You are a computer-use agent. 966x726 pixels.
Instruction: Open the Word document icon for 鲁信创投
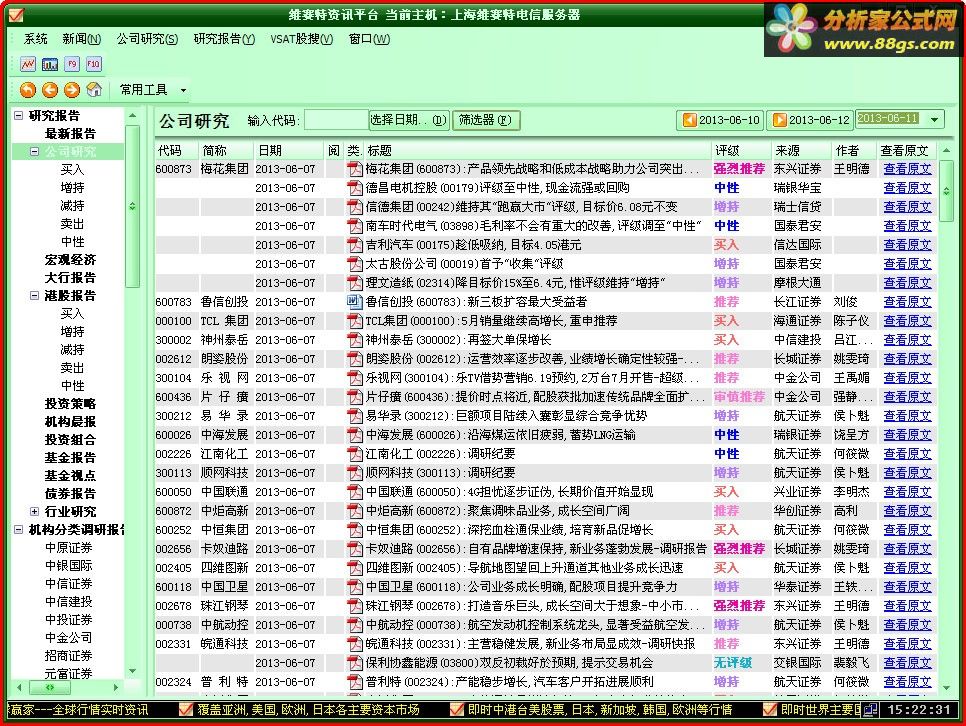pos(355,302)
